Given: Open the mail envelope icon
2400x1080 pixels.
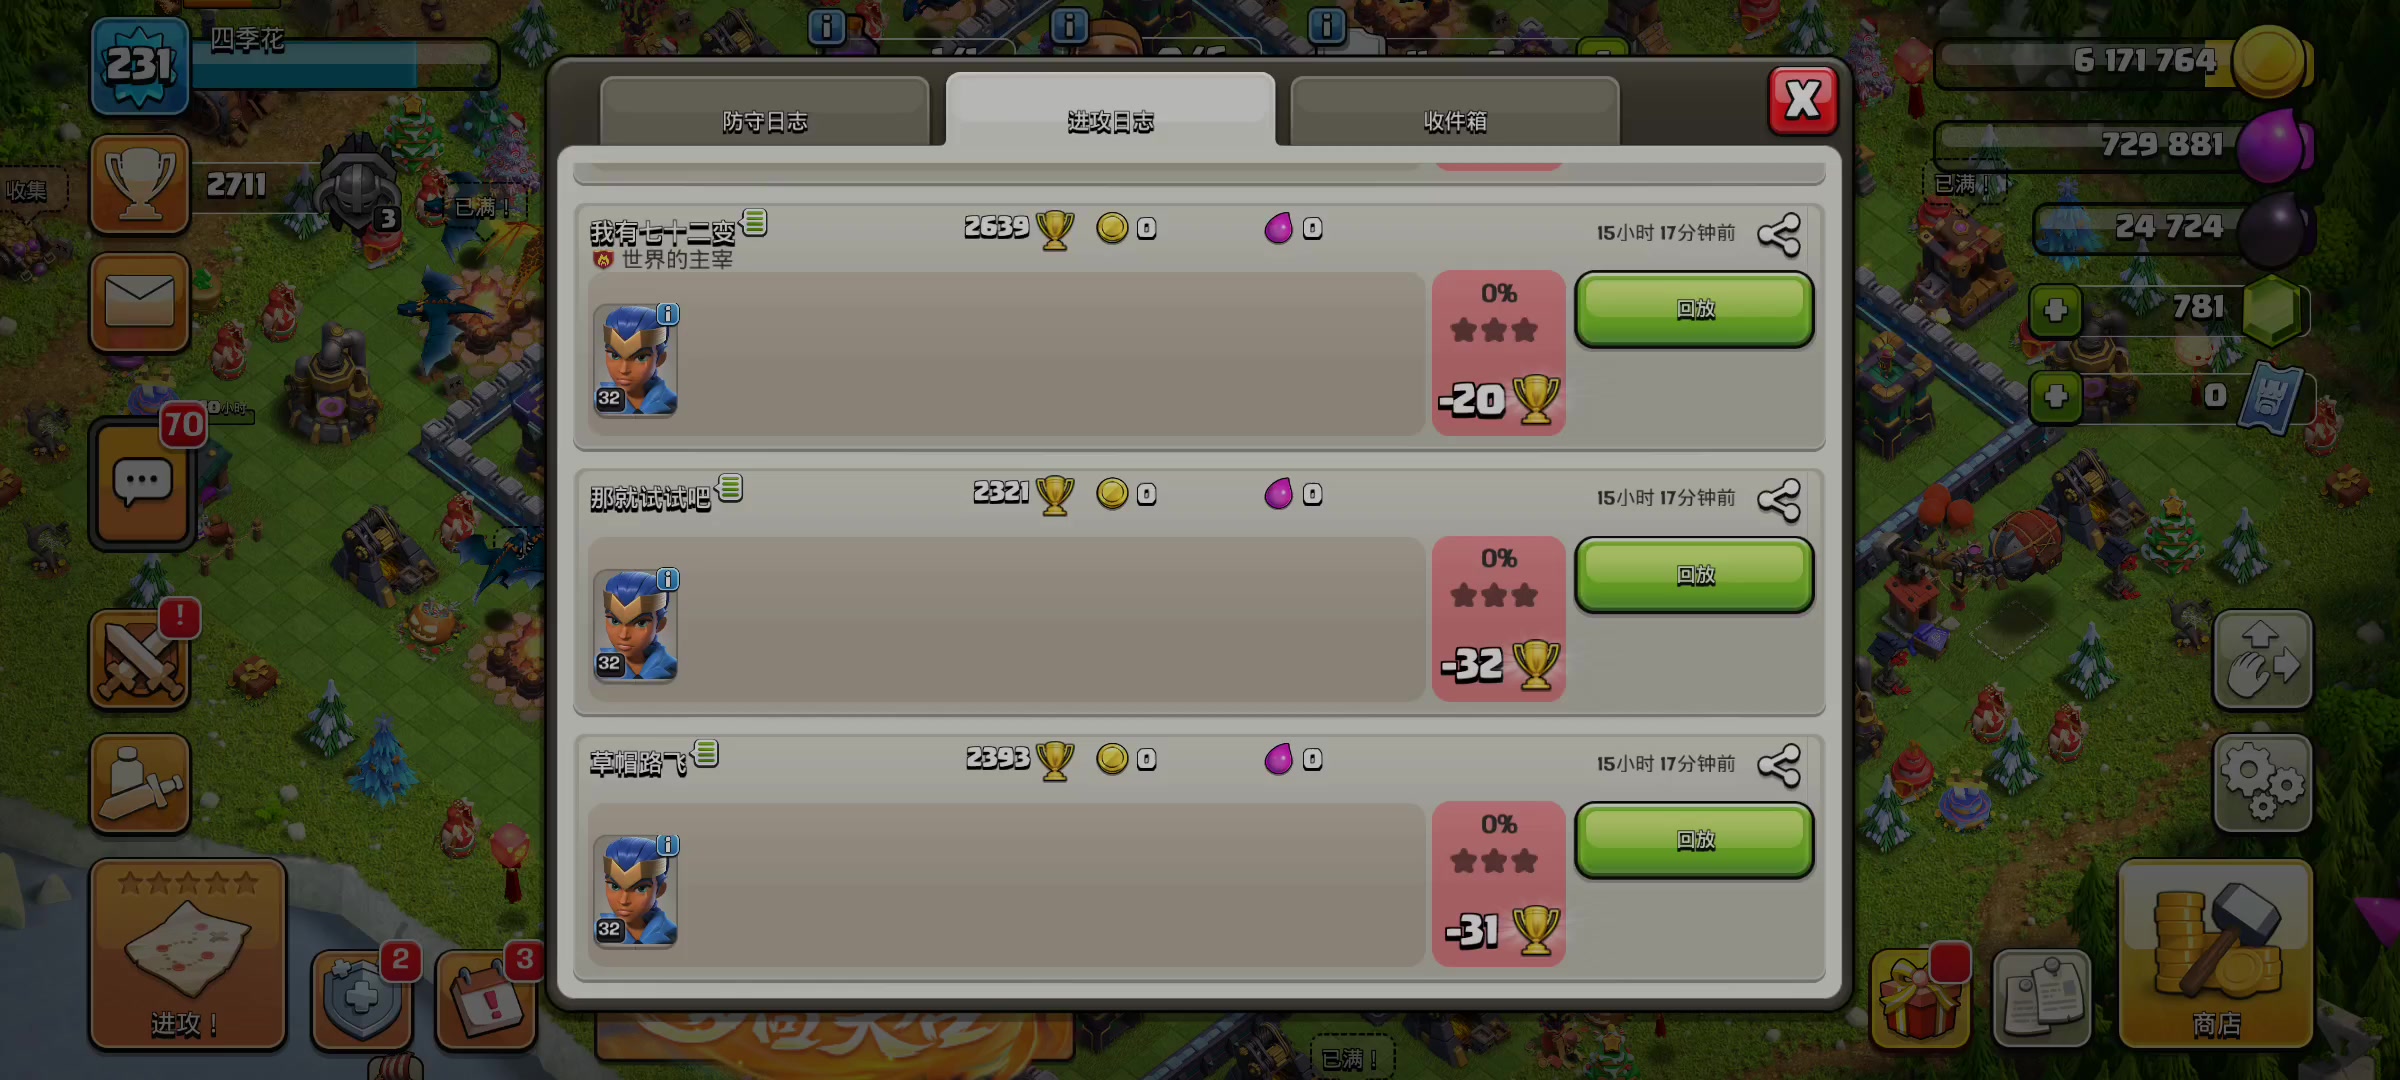Looking at the screenshot, I should [140, 302].
